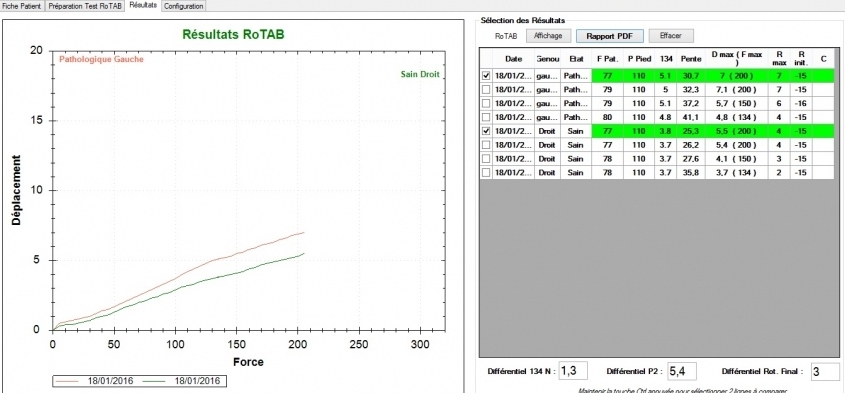The height and width of the screenshot is (393, 845).
Task: Open the Préparation Test RoTAB tab
Action: (85, 6)
